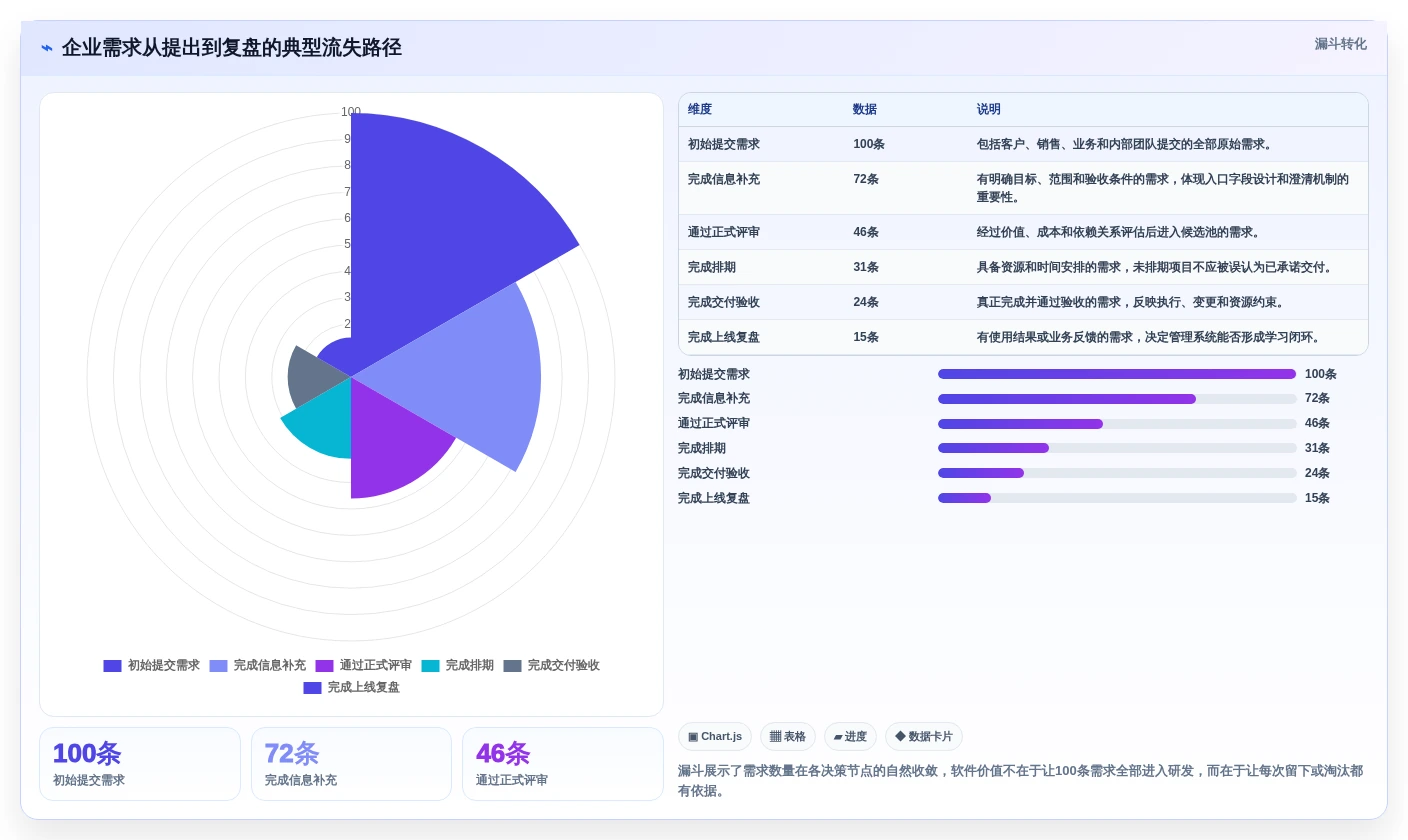1408x840 pixels.
Task: Click the 24条 value in the table
Action: pyautogui.click(x=866, y=303)
